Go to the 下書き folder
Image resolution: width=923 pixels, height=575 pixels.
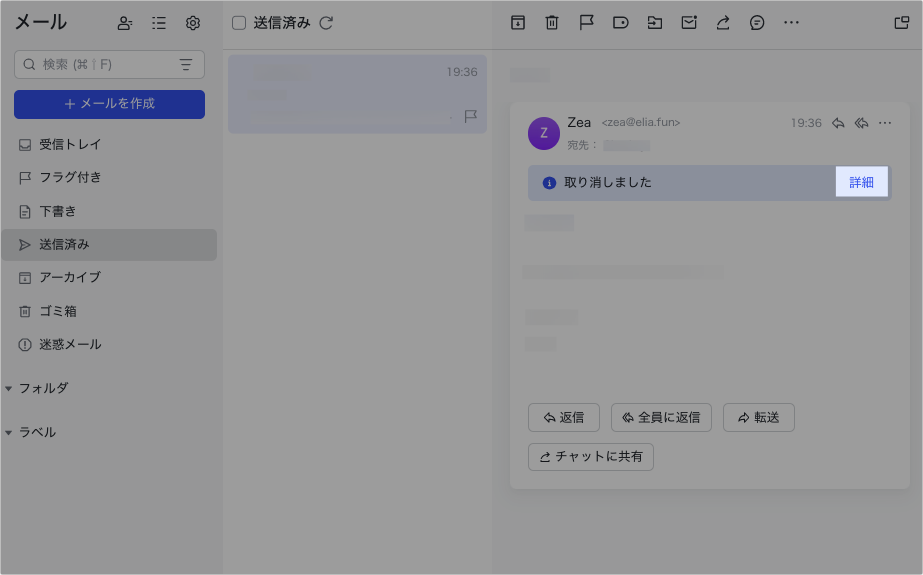58,211
